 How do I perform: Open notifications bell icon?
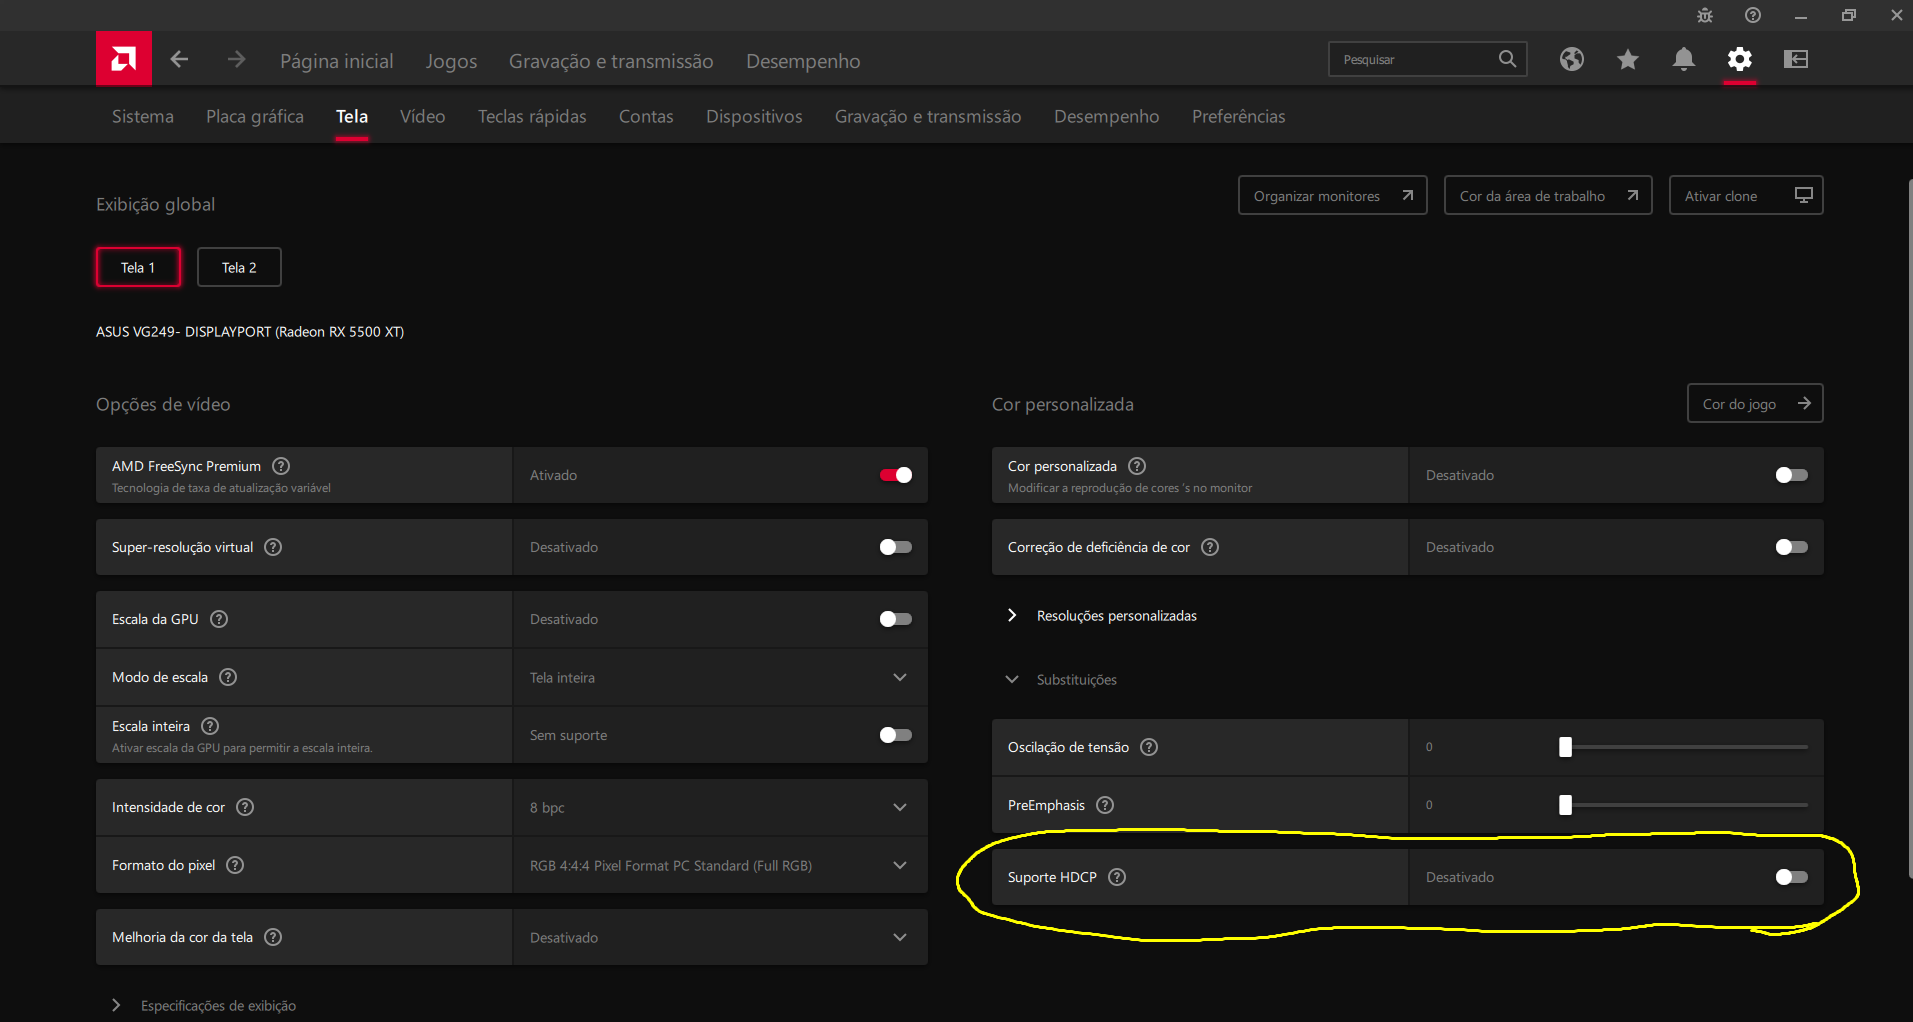coord(1684,59)
